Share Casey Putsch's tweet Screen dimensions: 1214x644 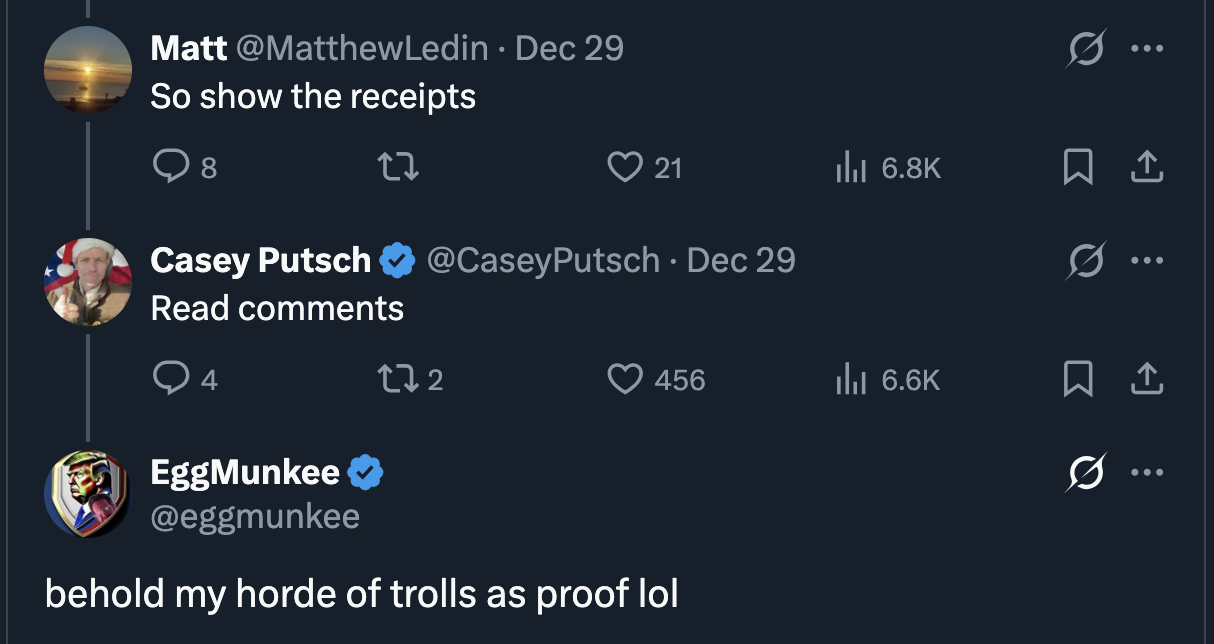[1146, 380]
